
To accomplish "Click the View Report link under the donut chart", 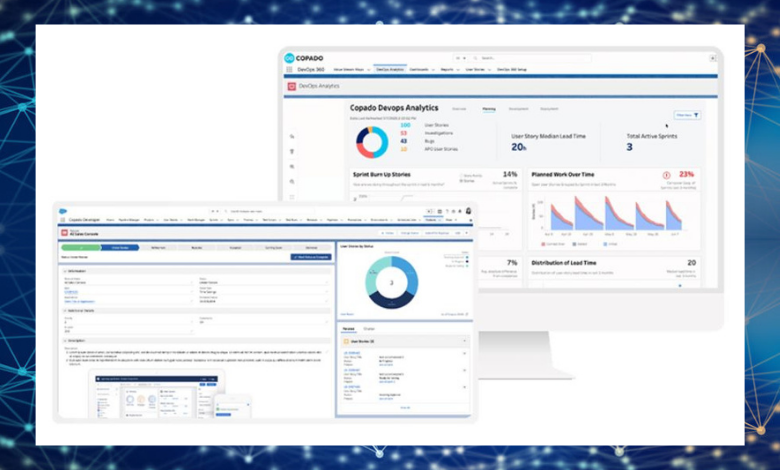I will 347,314.
